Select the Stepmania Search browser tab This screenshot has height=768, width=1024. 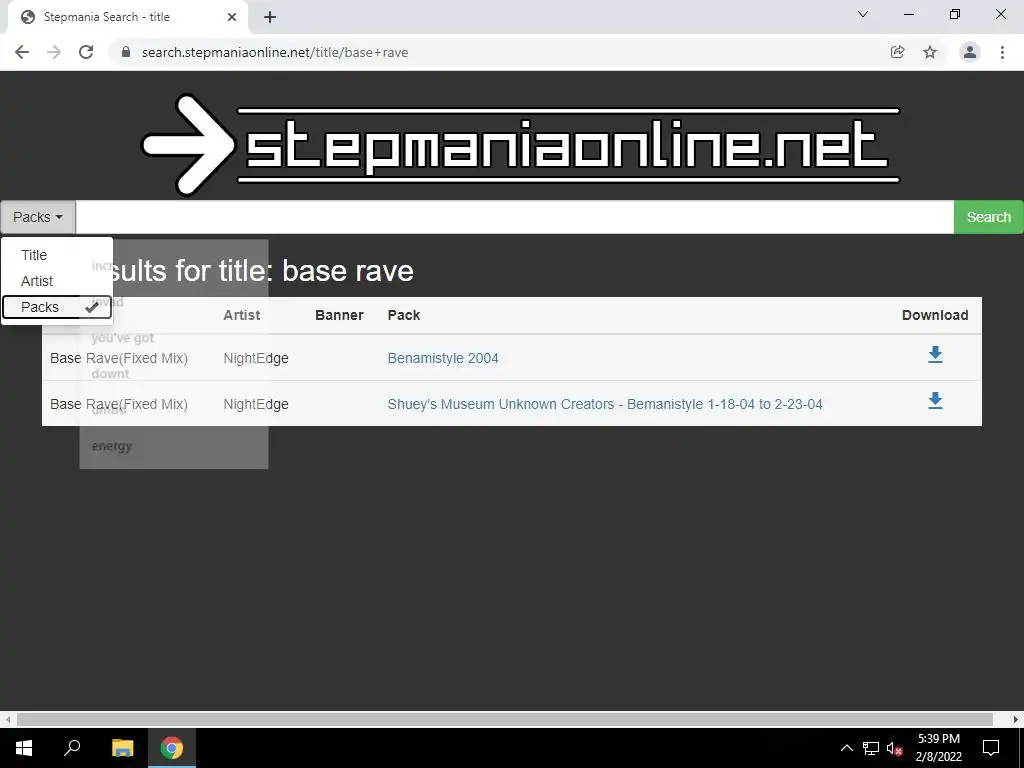click(x=127, y=17)
